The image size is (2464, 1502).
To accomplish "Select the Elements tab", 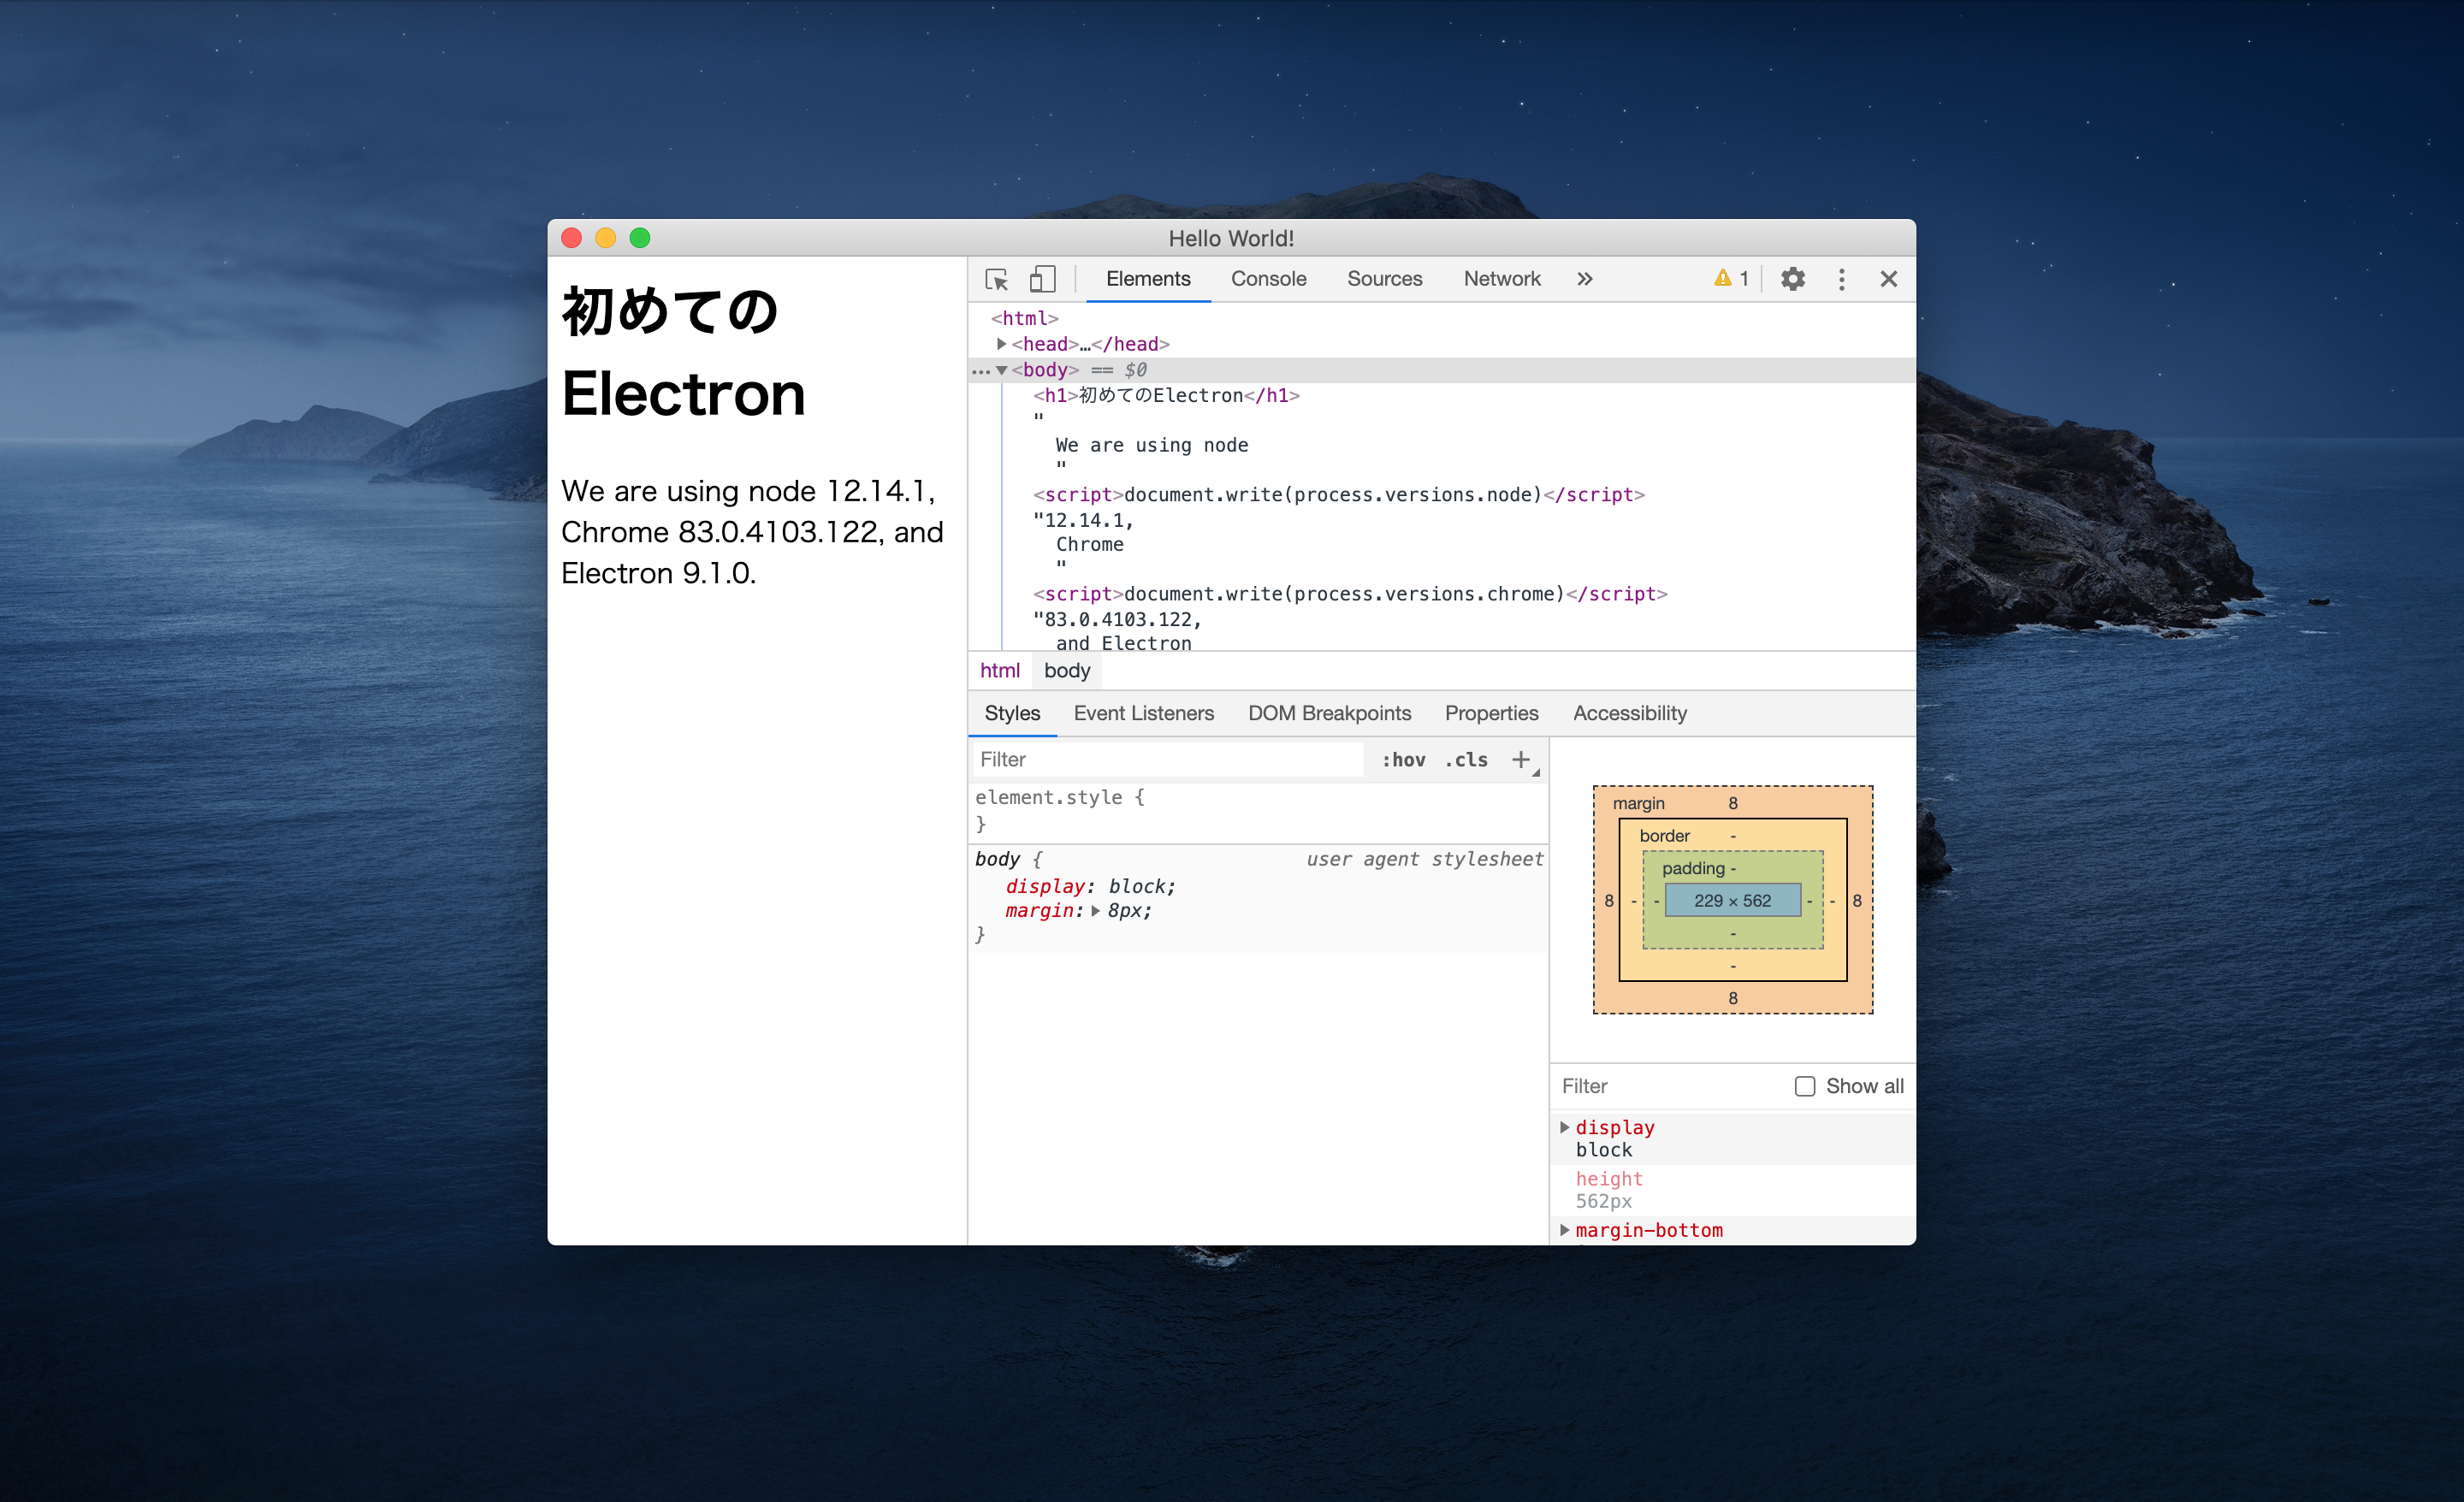I will pos(1148,279).
